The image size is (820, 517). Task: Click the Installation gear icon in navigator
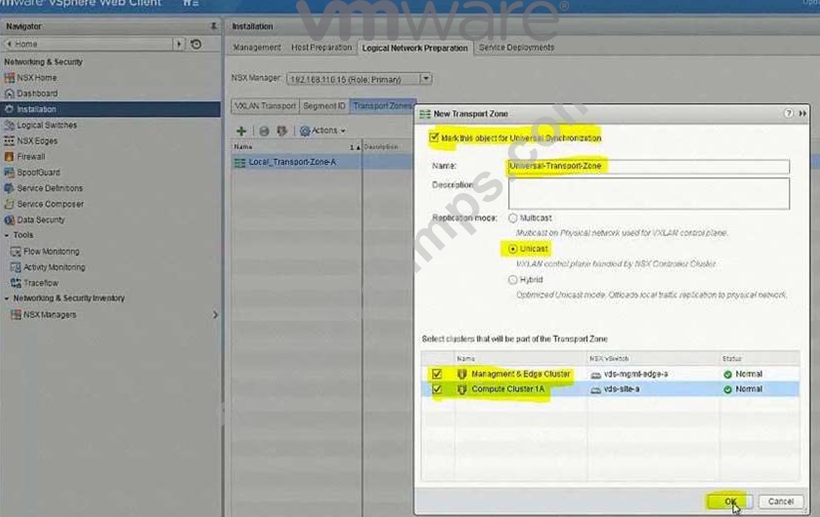[x=9, y=109]
